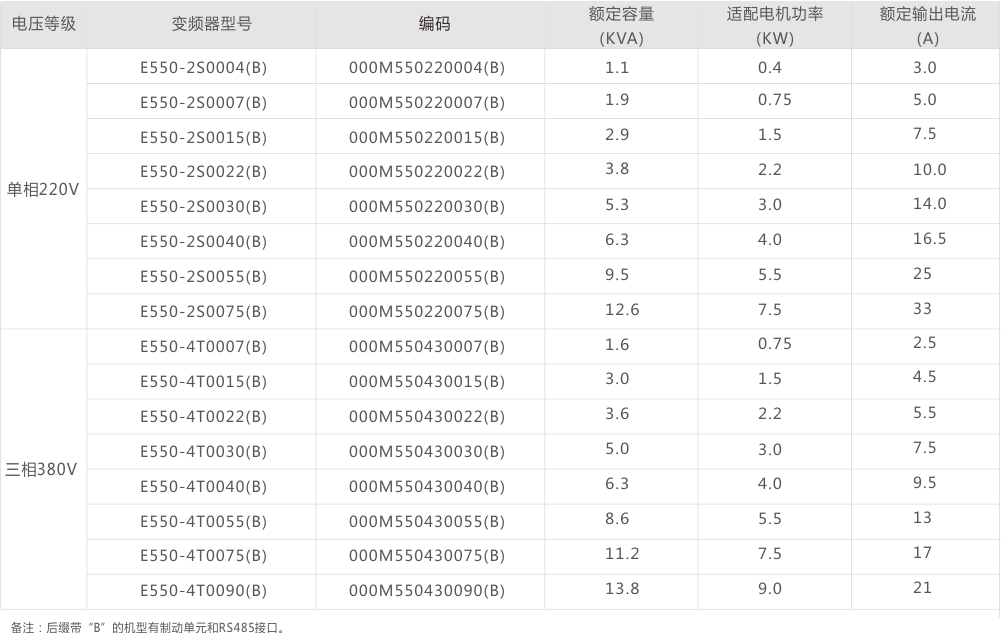Click code 000M550430090(B)

(x=427, y=592)
